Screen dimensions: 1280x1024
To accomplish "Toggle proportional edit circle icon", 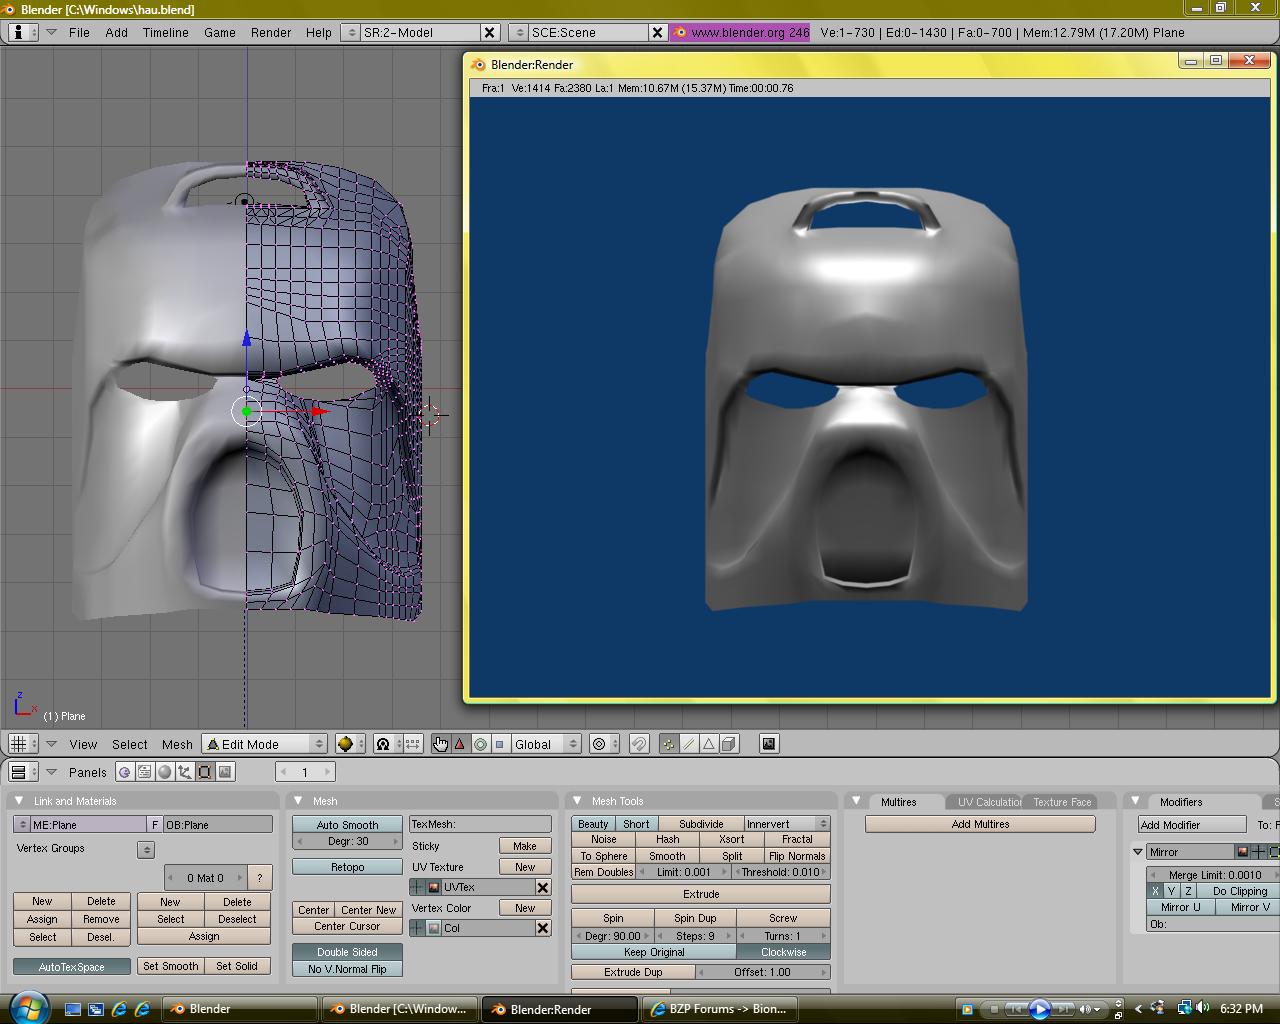I will [x=599, y=744].
